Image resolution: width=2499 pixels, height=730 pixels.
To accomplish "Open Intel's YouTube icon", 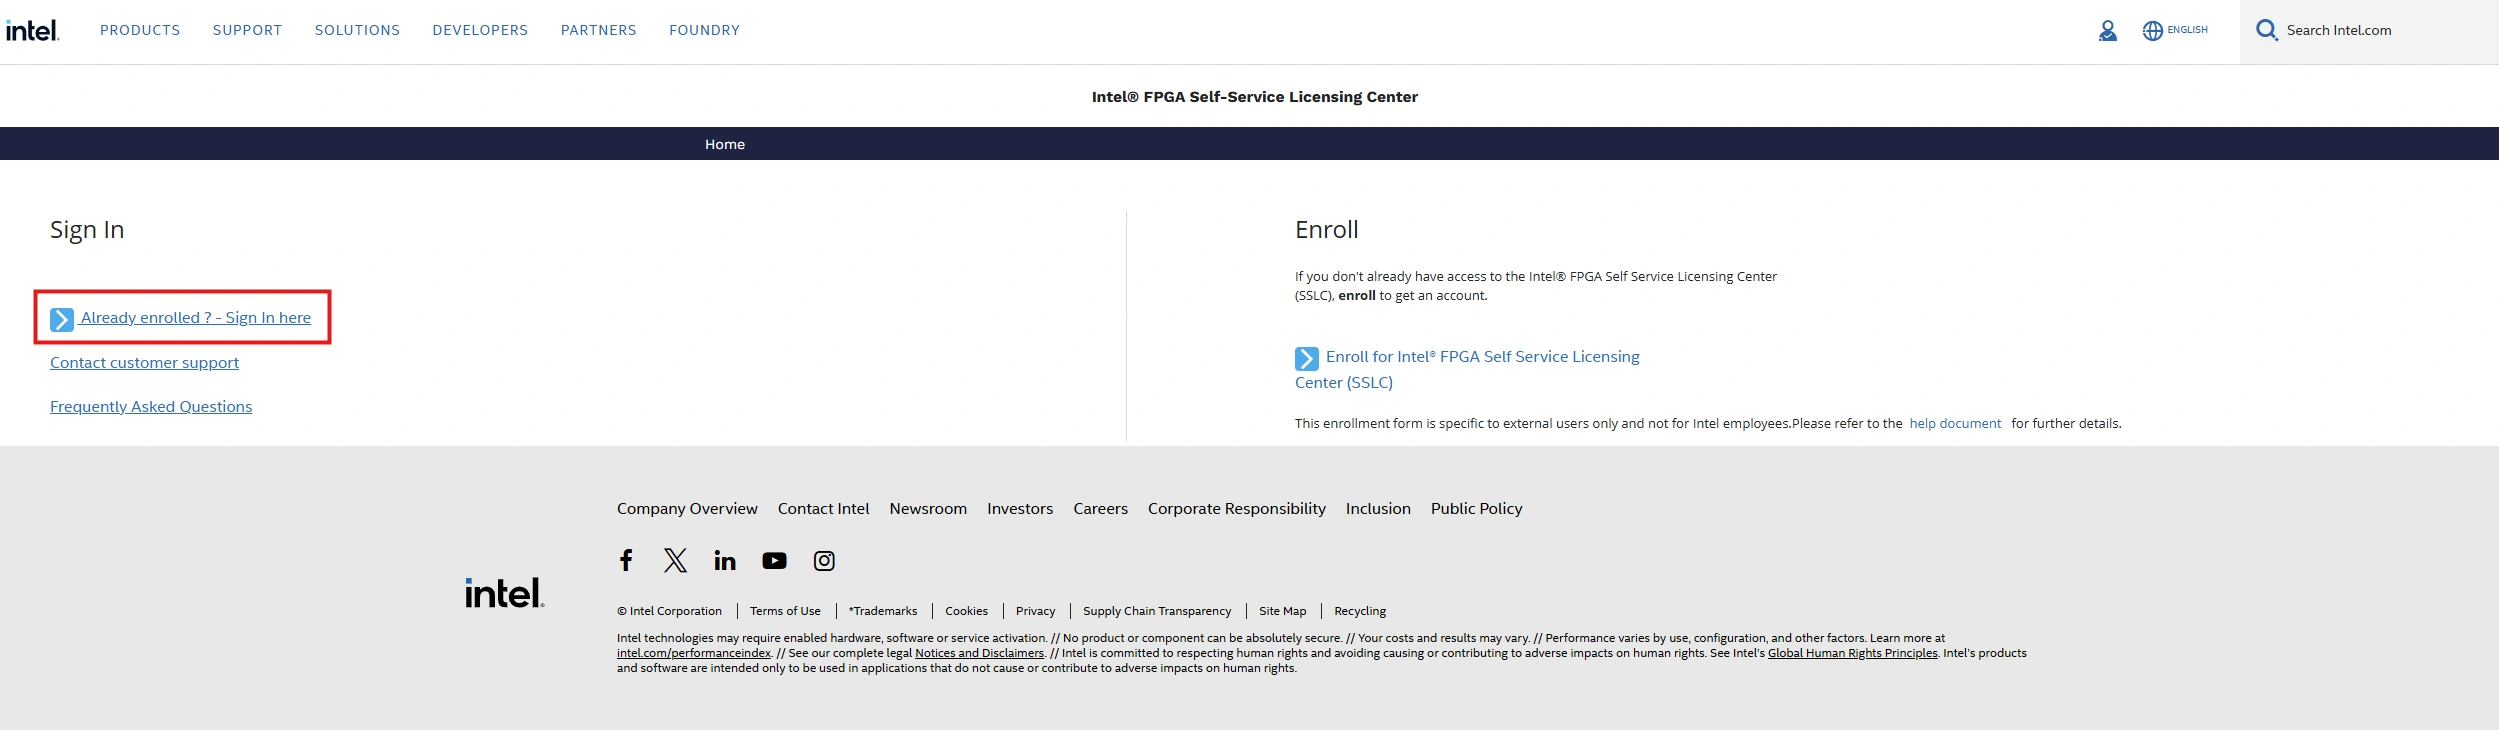I will (774, 560).
